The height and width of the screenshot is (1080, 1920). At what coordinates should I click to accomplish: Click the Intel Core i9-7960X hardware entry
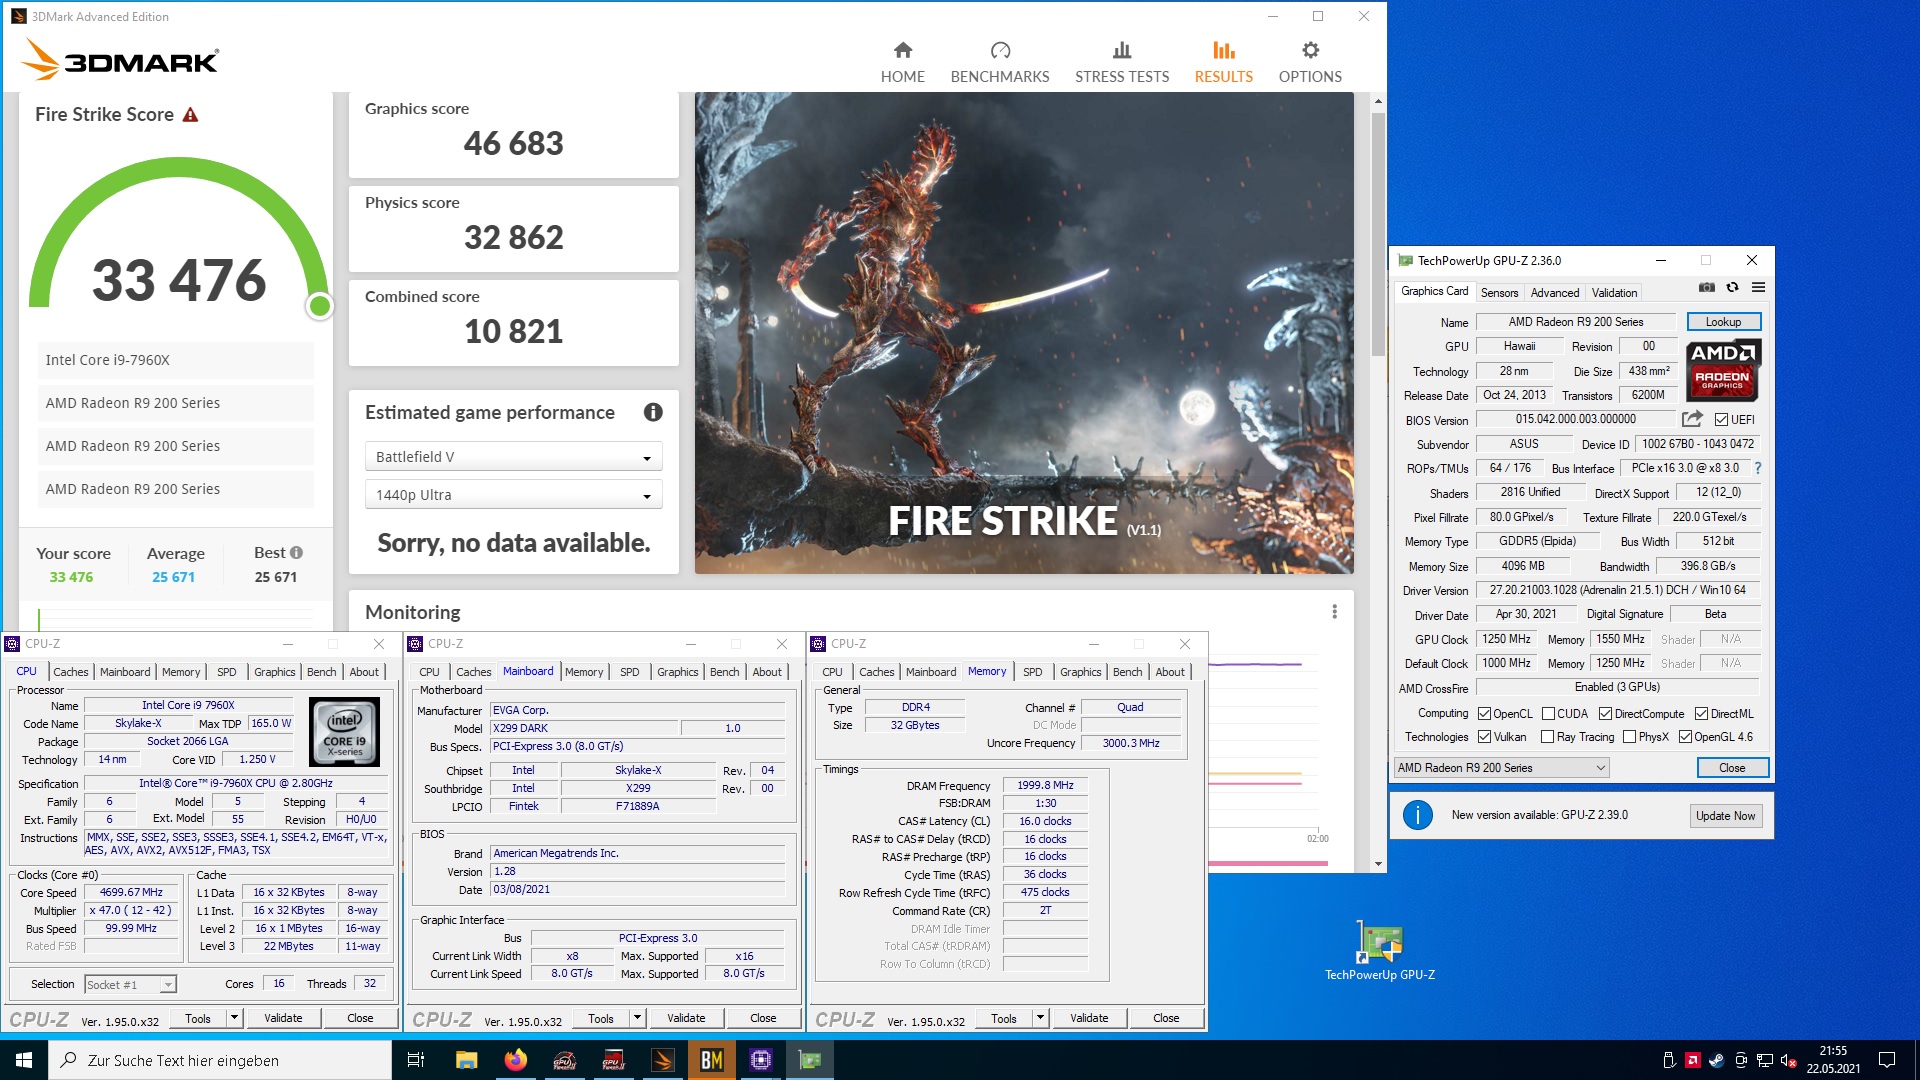pyautogui.click(x=175, y=360)
